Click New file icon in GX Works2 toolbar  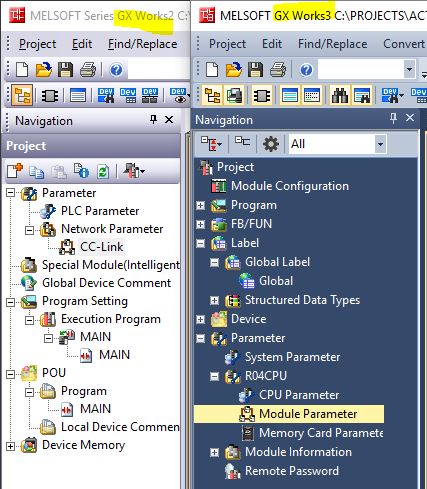click(22, 70)
